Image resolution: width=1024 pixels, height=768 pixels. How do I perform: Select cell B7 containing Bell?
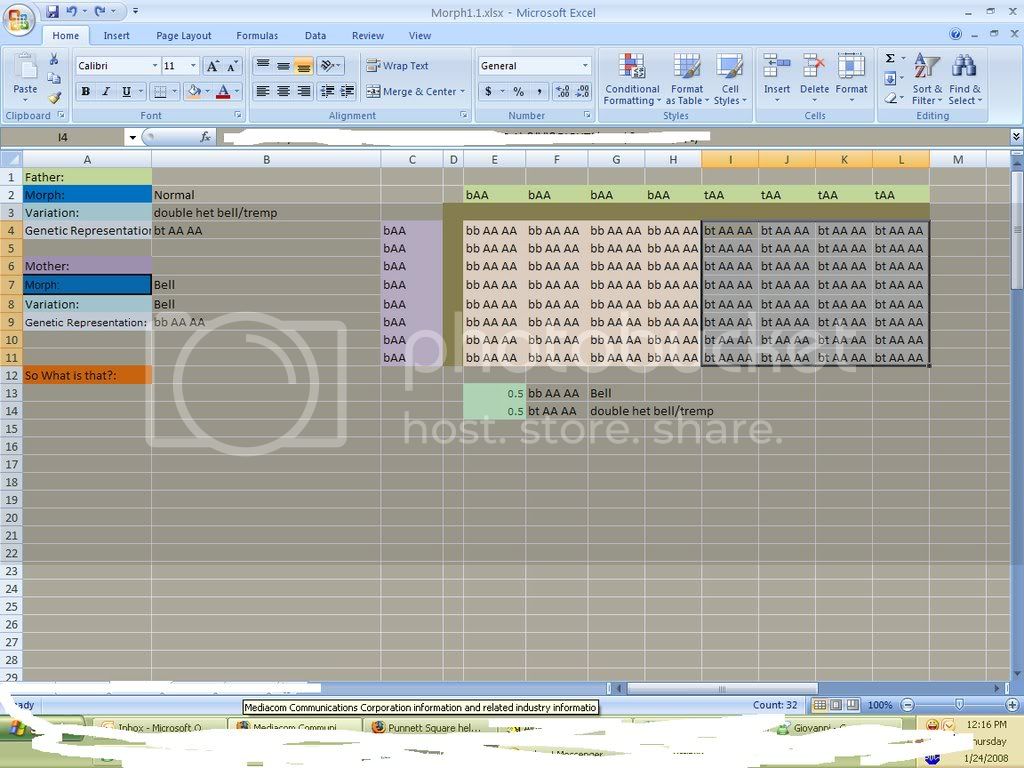pos(265,285)
